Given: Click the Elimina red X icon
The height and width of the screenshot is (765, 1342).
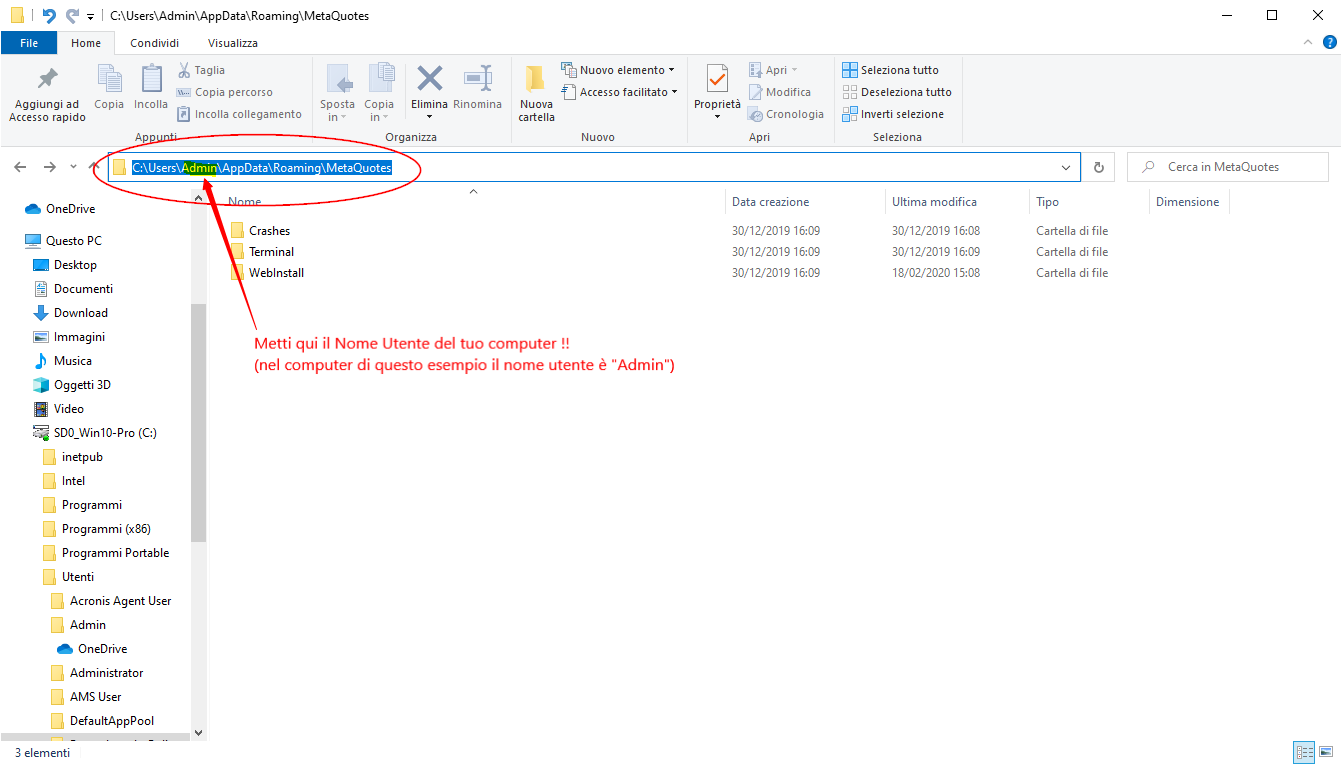Looking at the screenshot, I should point(430,78).
